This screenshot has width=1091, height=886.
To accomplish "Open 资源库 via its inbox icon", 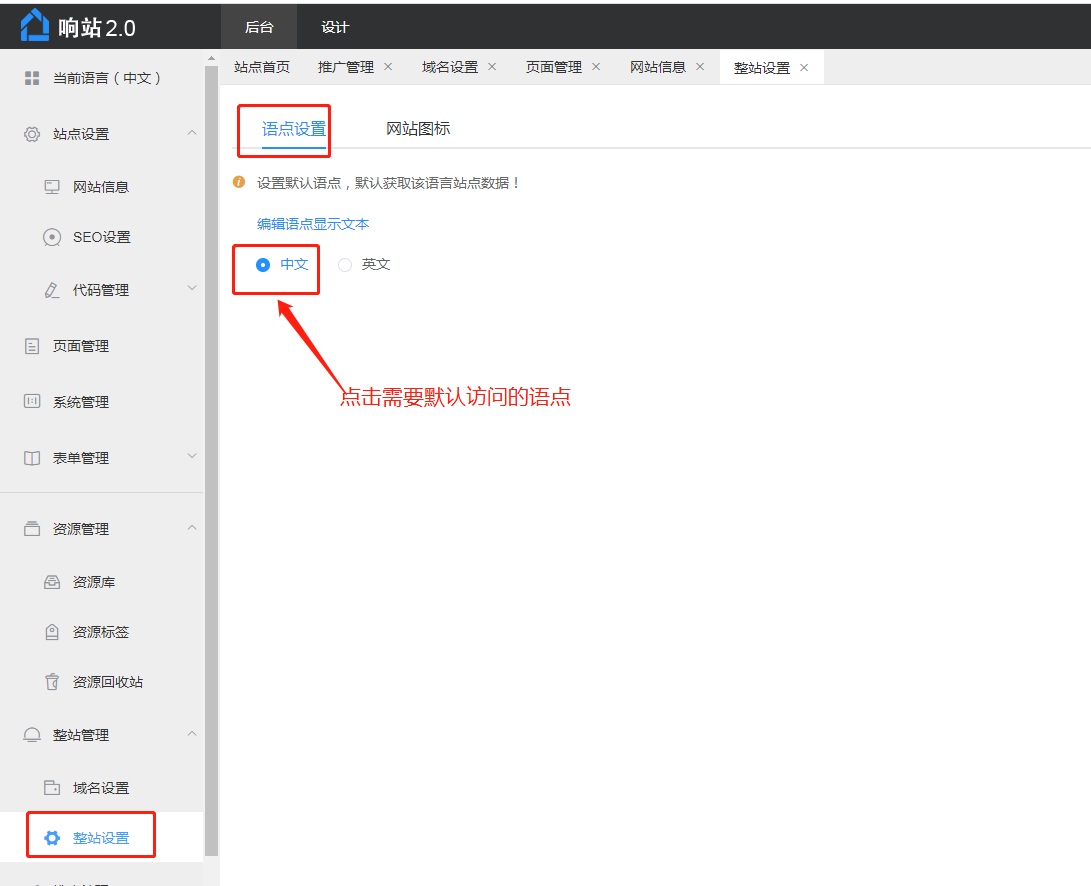I will (x=52, y=582).
